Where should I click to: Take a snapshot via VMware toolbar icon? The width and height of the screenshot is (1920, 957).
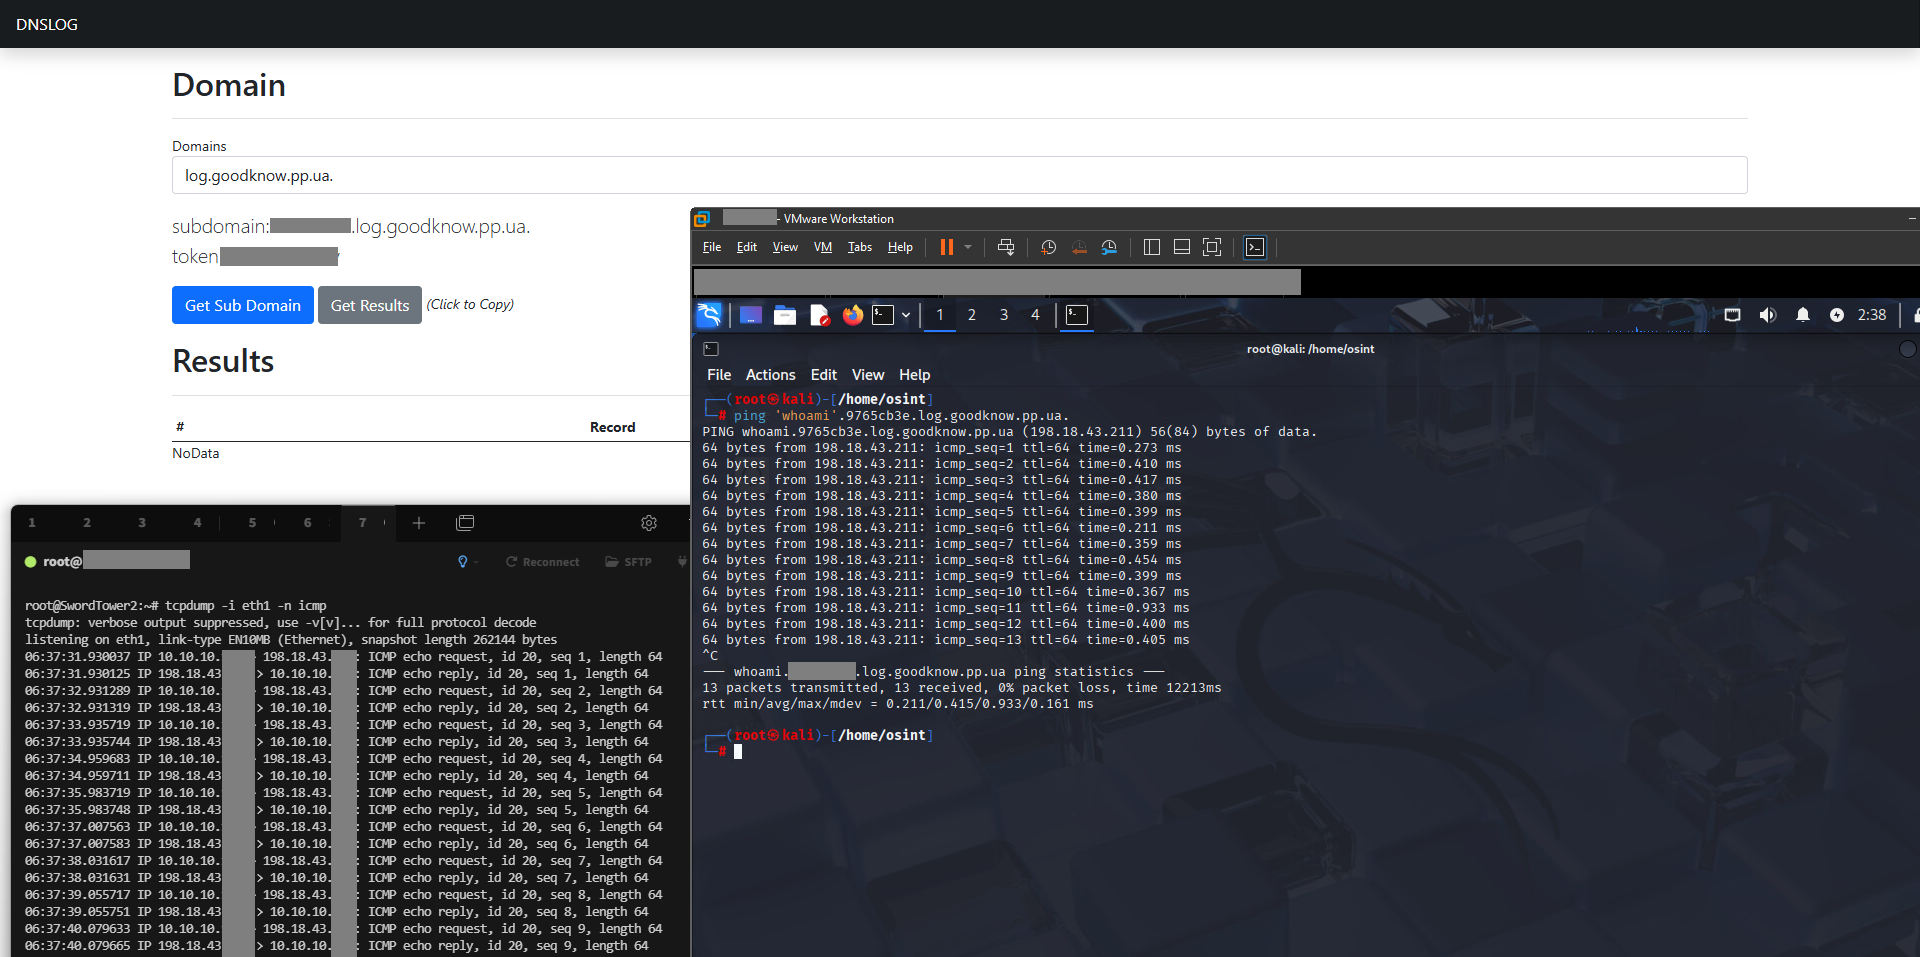click(x=1048, y=247)
